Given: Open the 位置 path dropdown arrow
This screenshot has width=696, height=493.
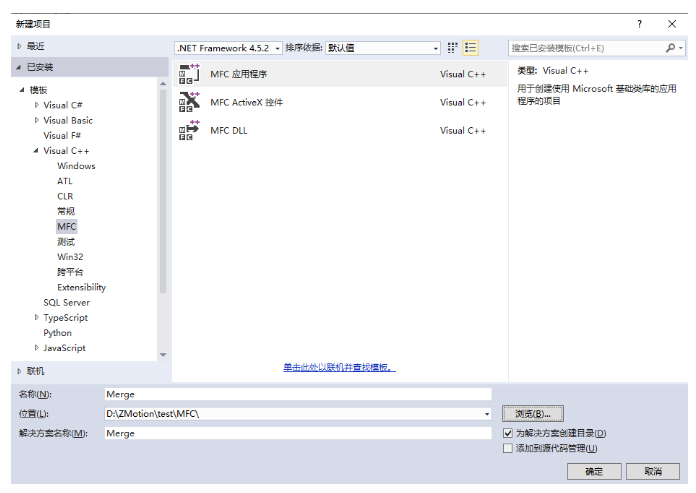Looking at the screenshot, I should (x=487, y=414).
